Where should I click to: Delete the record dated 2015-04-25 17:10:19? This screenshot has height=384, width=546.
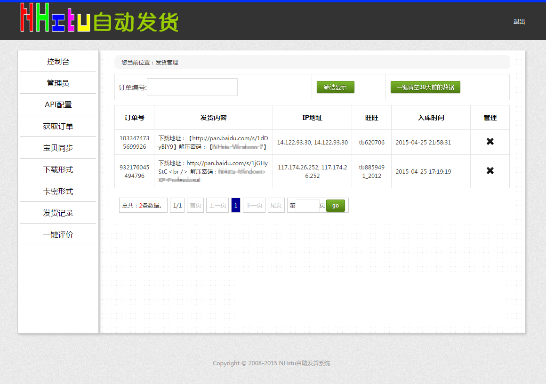point(490,171)
